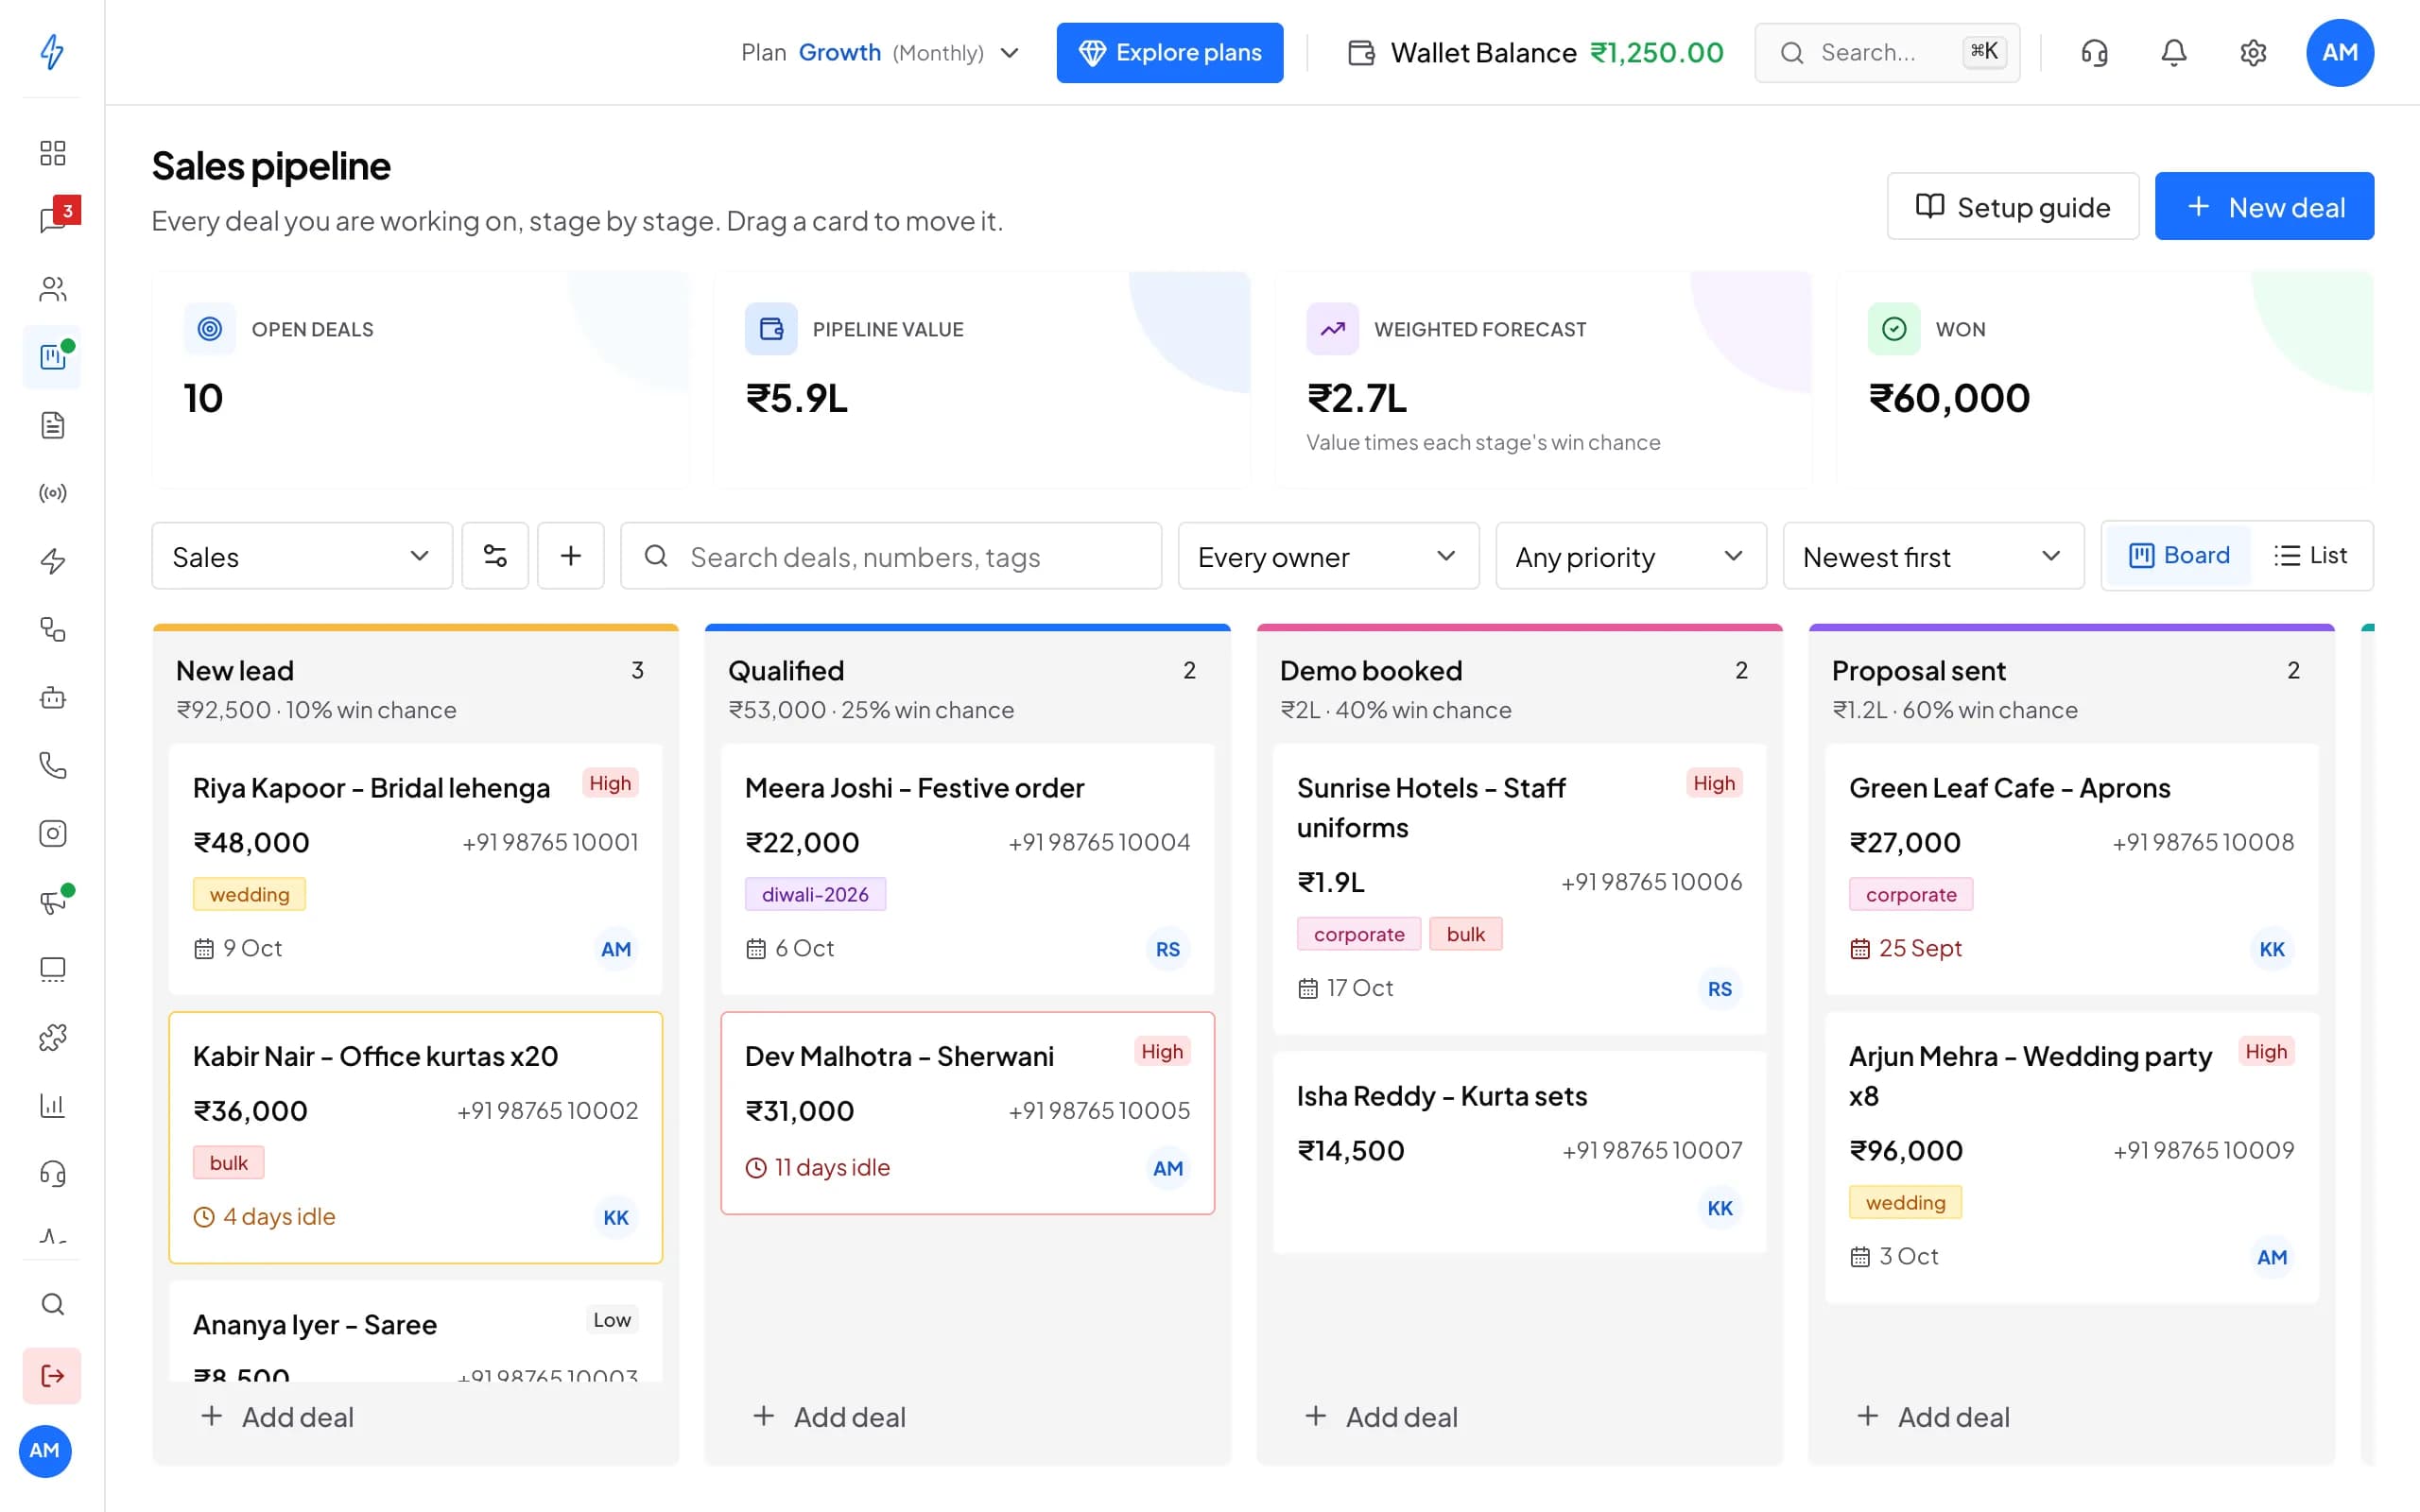Open the broadcast signal sidebar icon

[x=52, y=493]
